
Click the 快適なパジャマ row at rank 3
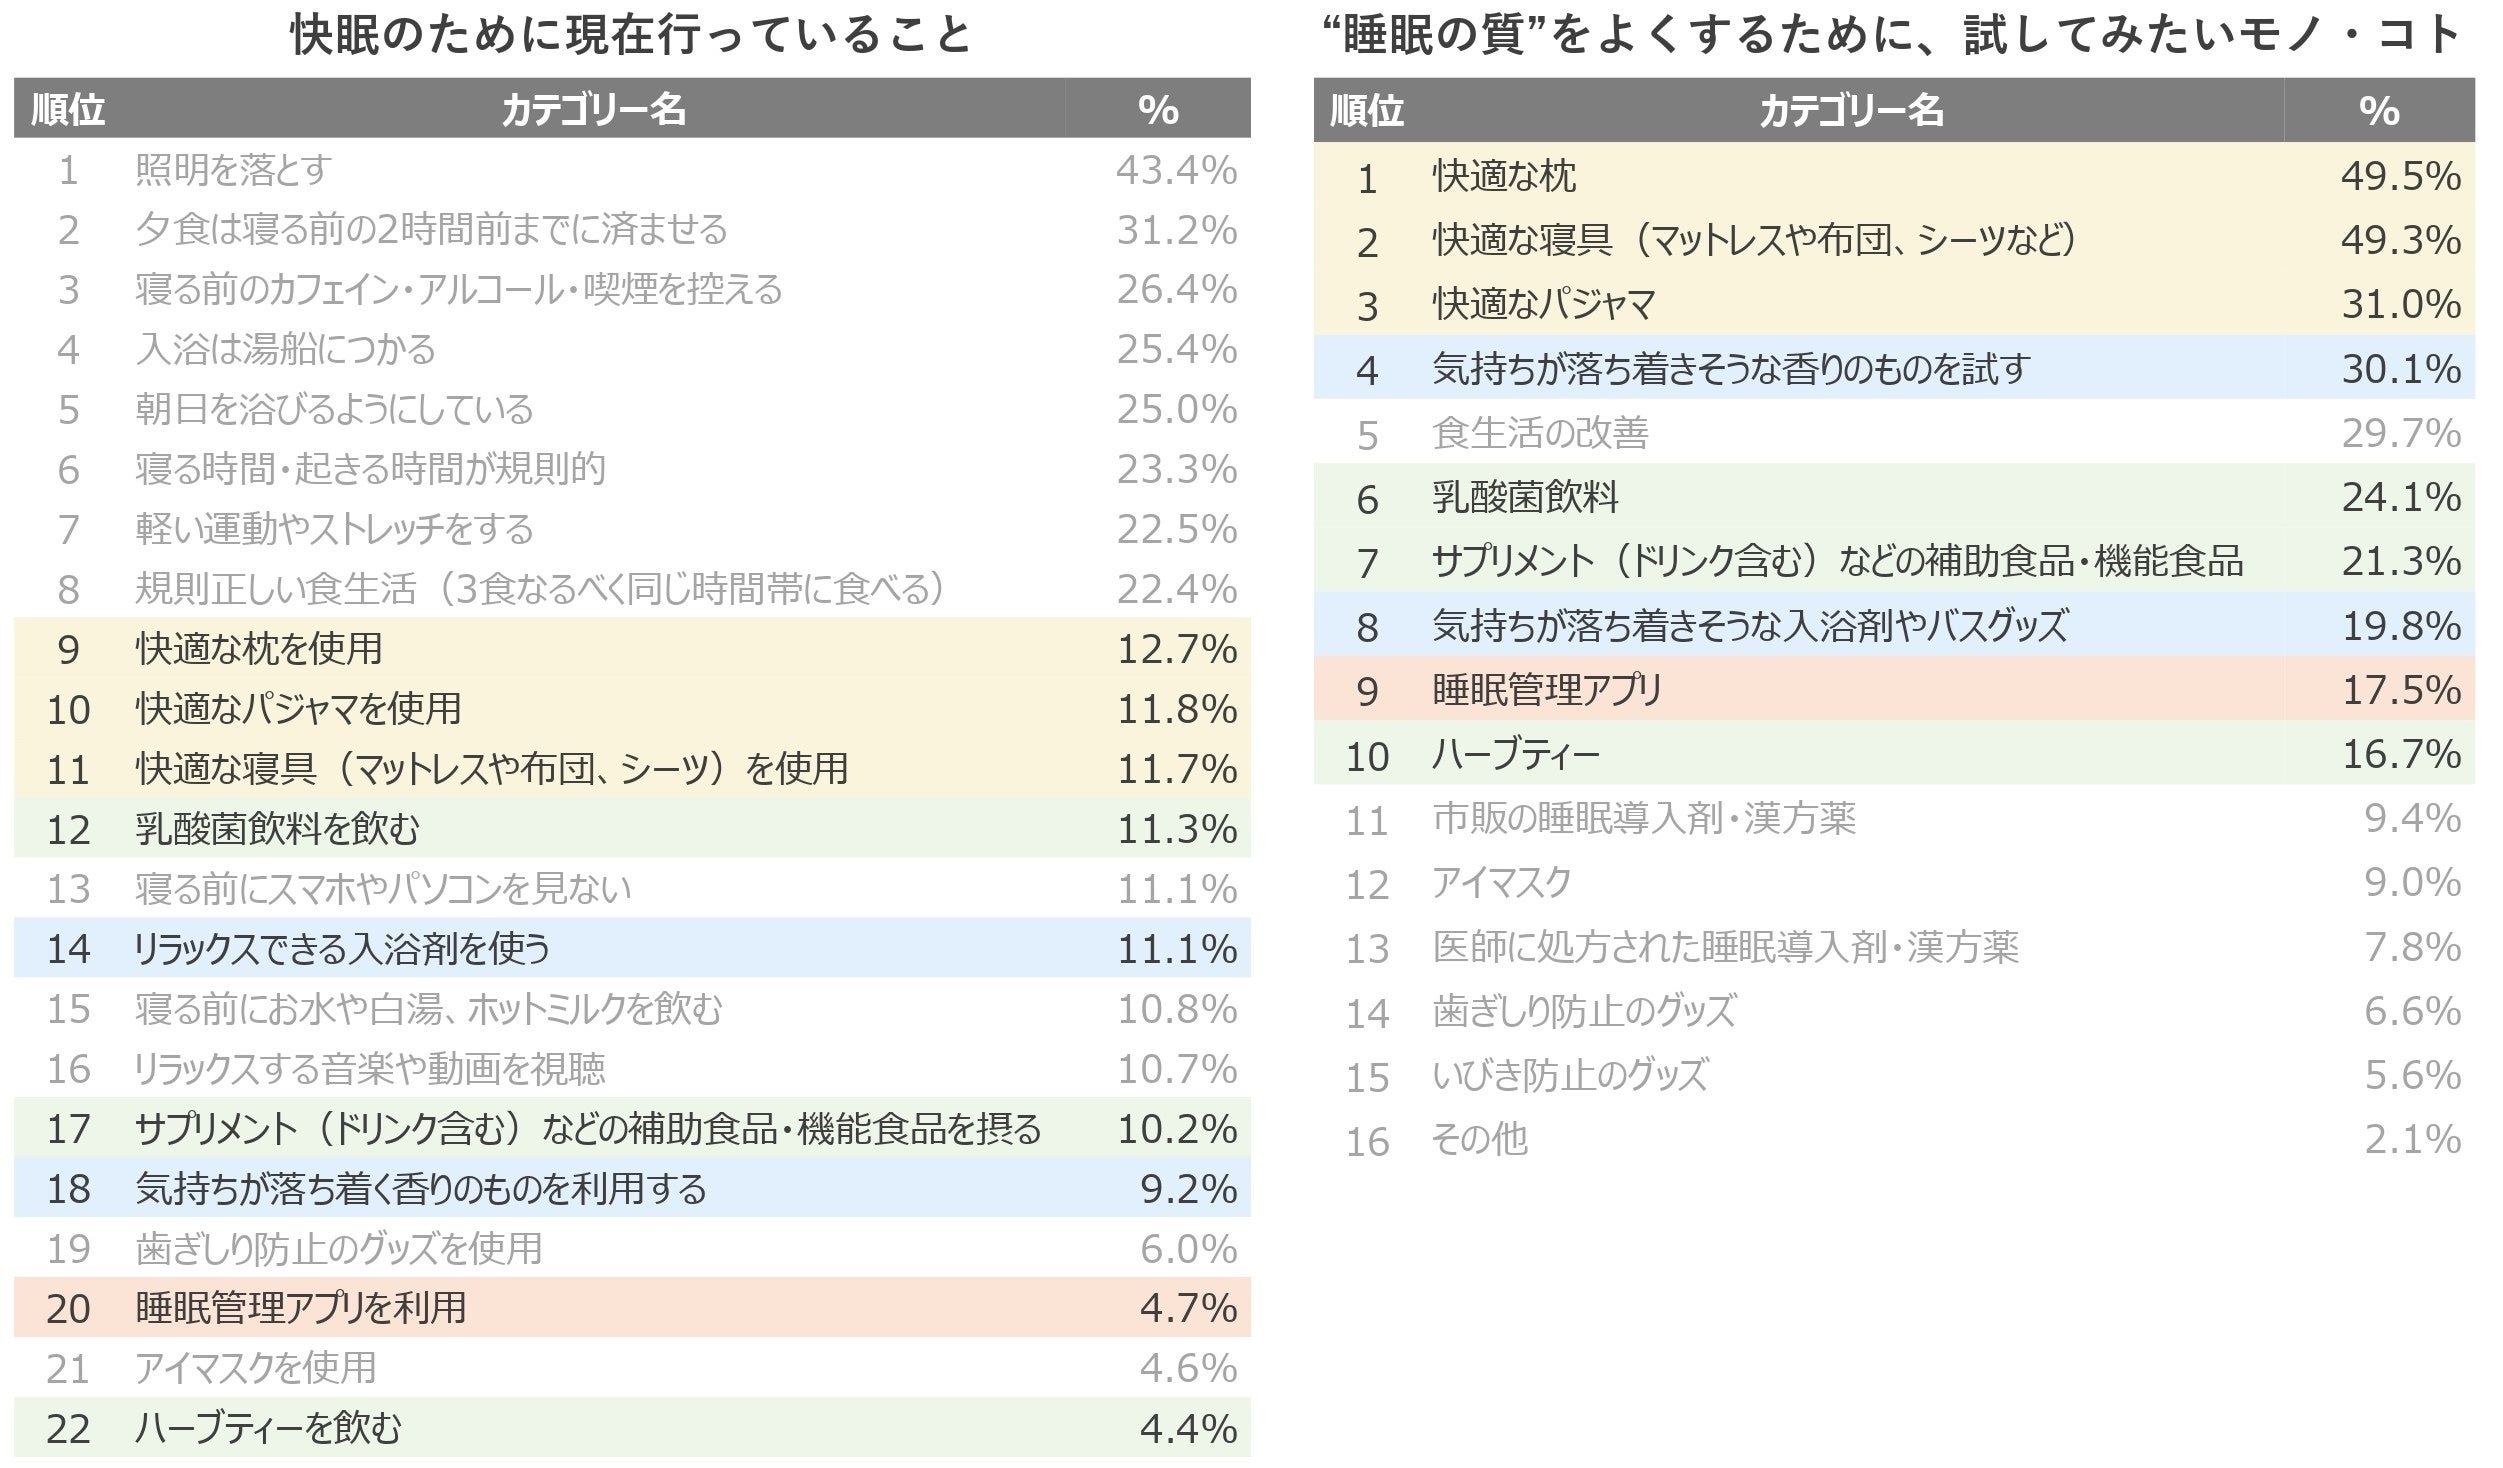point(1894,304)
